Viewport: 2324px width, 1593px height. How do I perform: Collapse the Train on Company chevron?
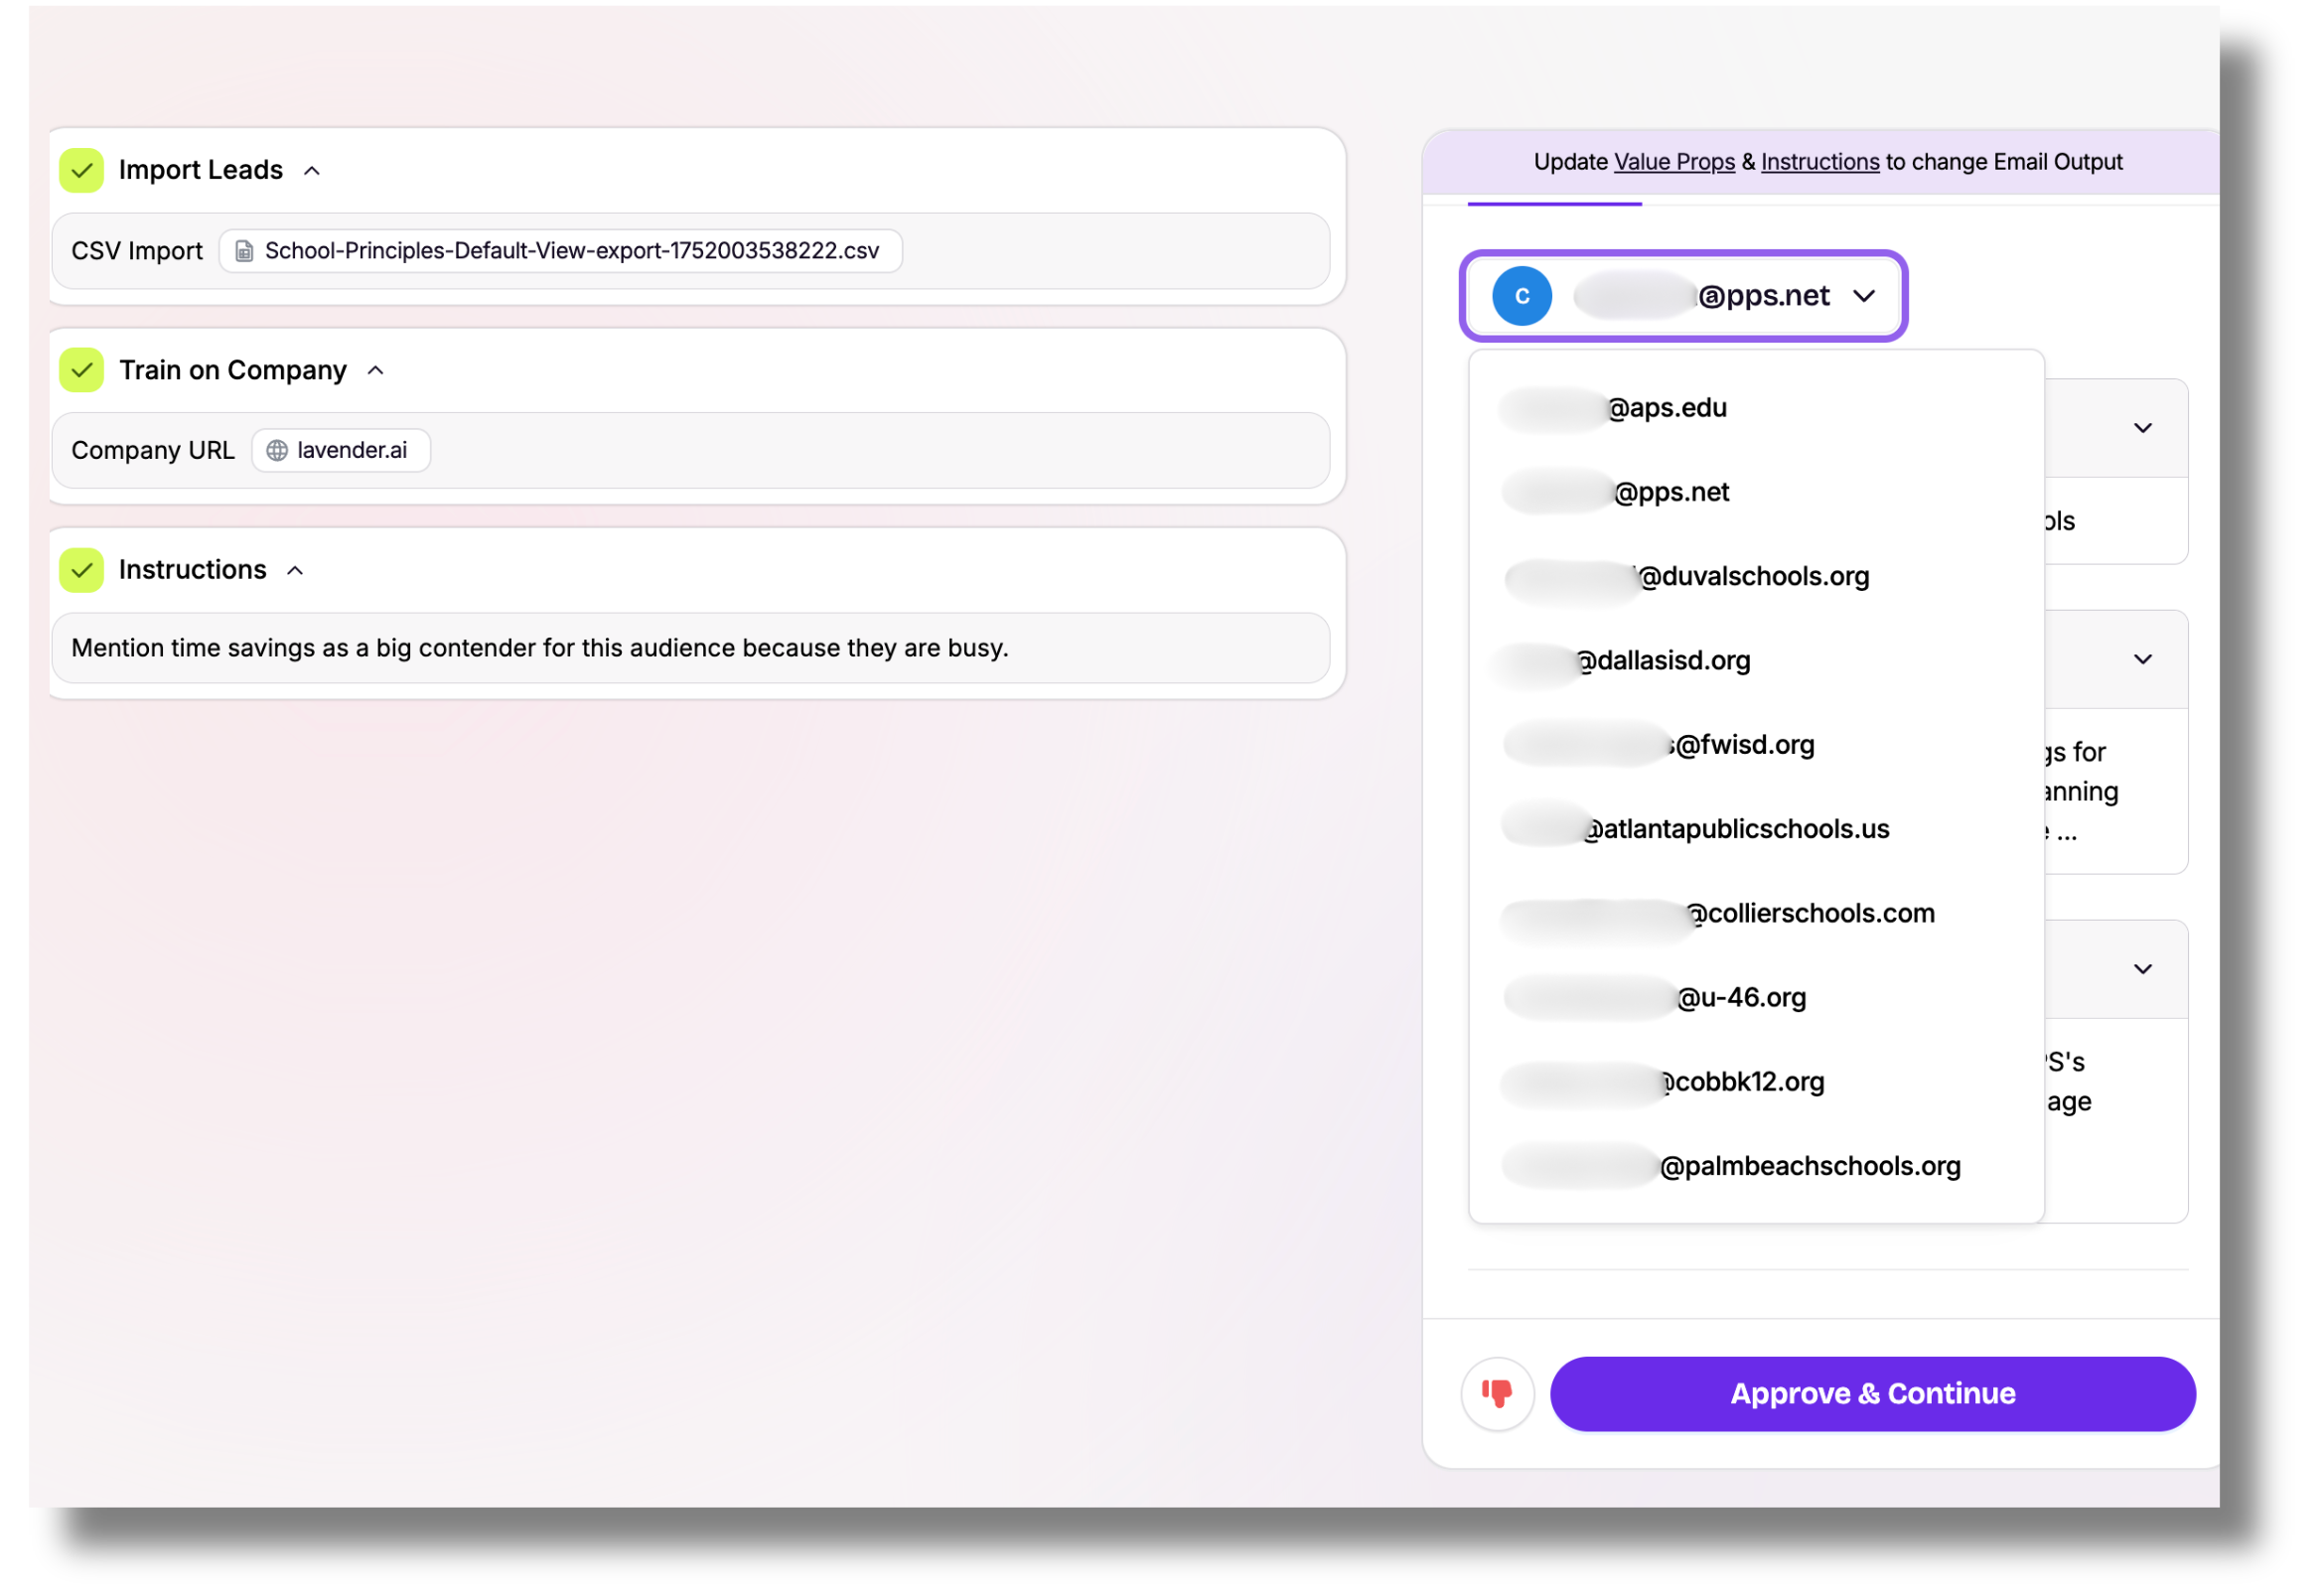point(376,371)
